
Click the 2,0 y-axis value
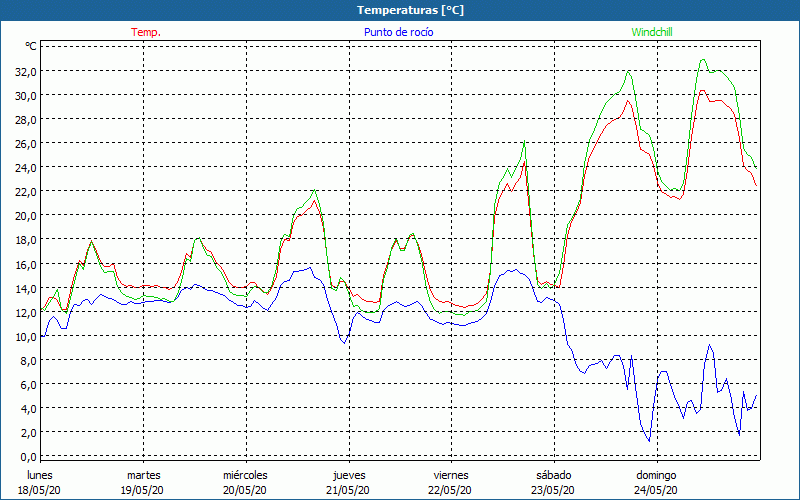pos(28,432)
